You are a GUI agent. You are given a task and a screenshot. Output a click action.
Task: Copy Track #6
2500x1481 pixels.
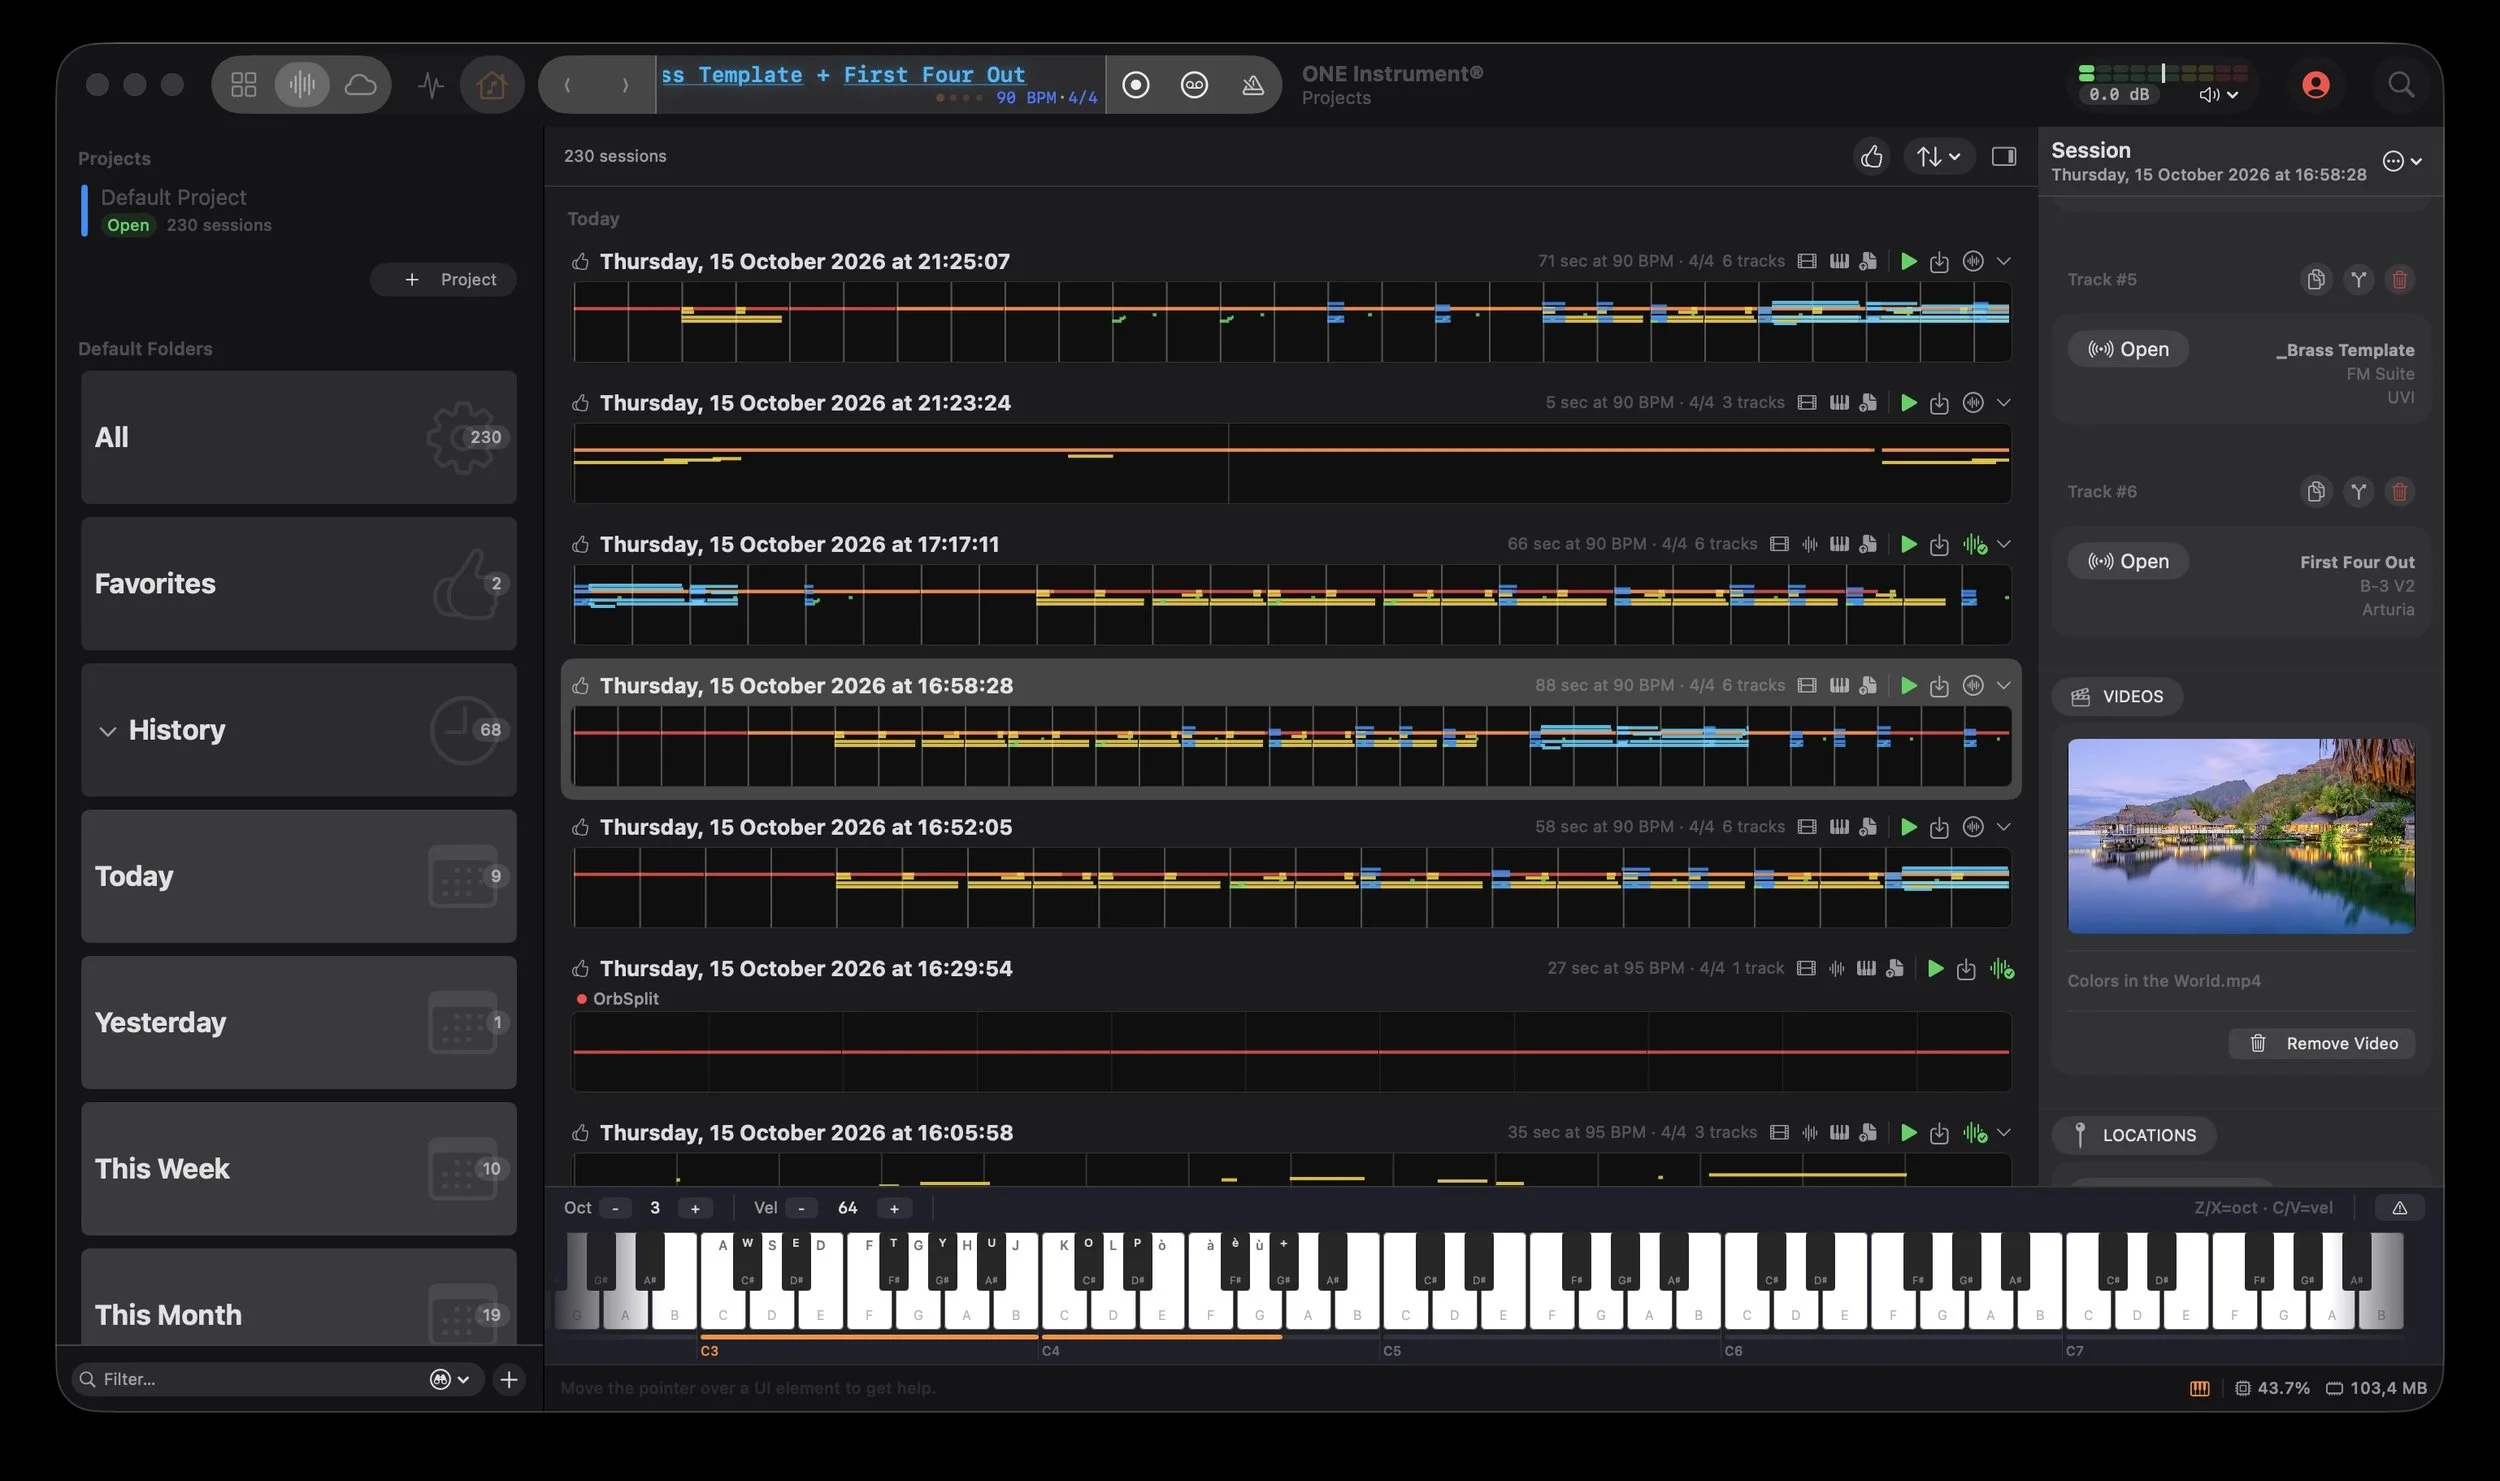2315,492
